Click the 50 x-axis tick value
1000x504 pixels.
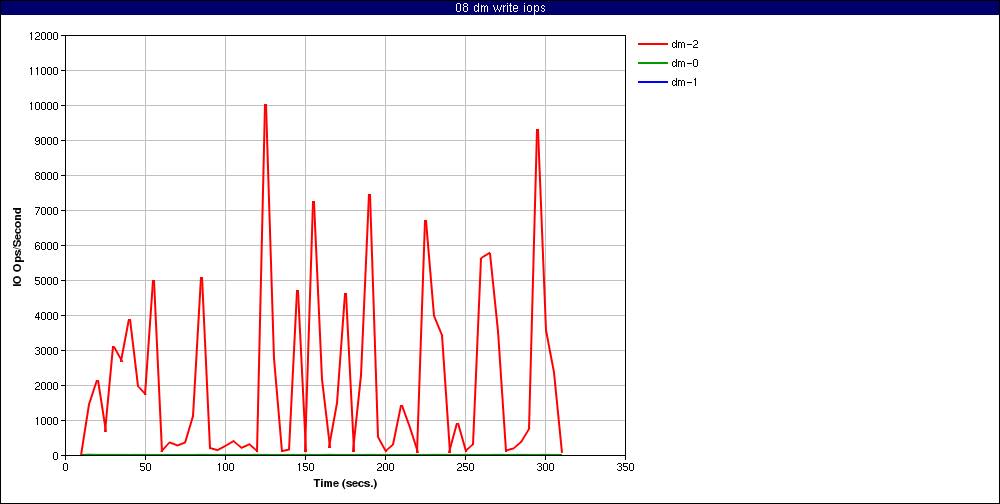coord(145,467)
